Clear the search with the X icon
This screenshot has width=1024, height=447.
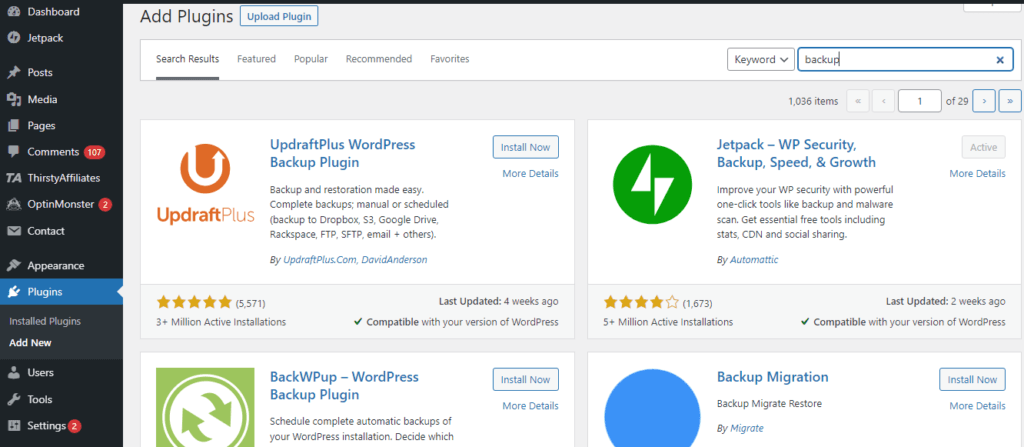pos(1000,59)
